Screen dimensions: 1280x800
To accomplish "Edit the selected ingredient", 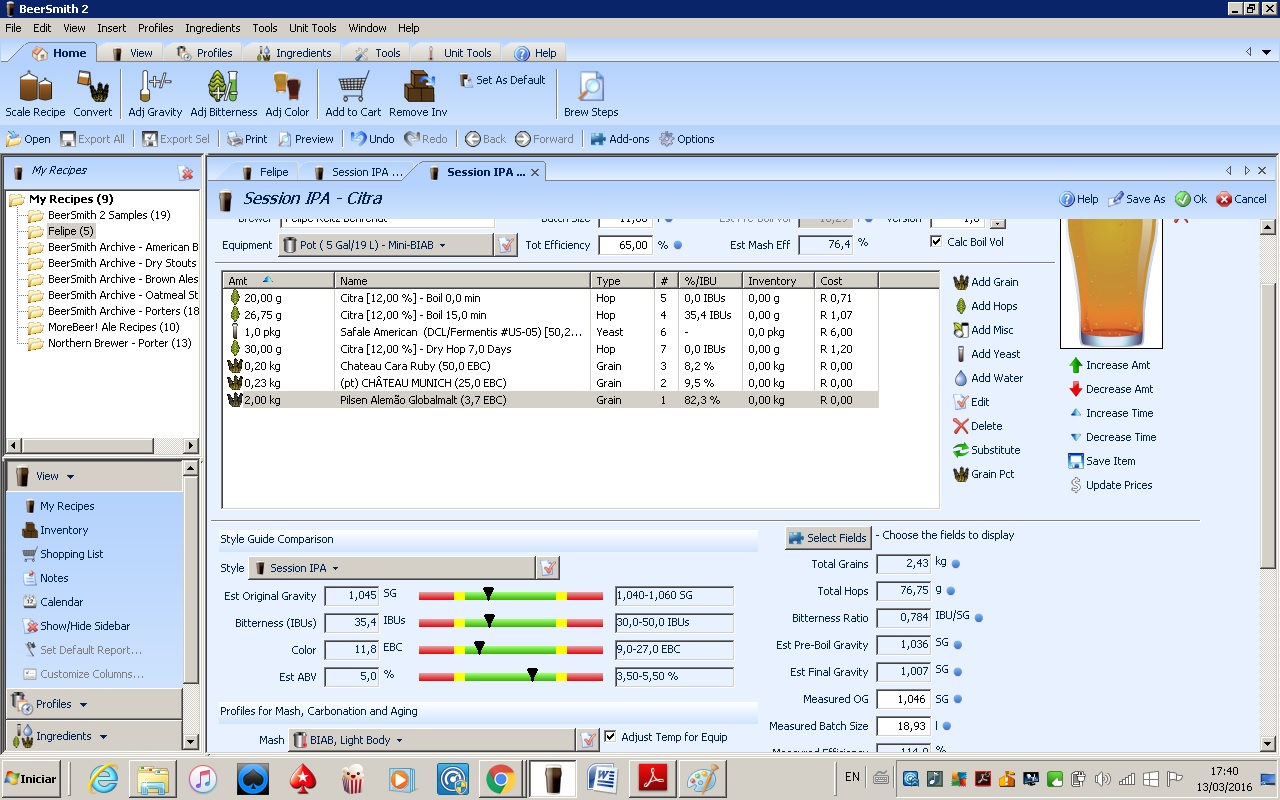I will pos(971,402).
